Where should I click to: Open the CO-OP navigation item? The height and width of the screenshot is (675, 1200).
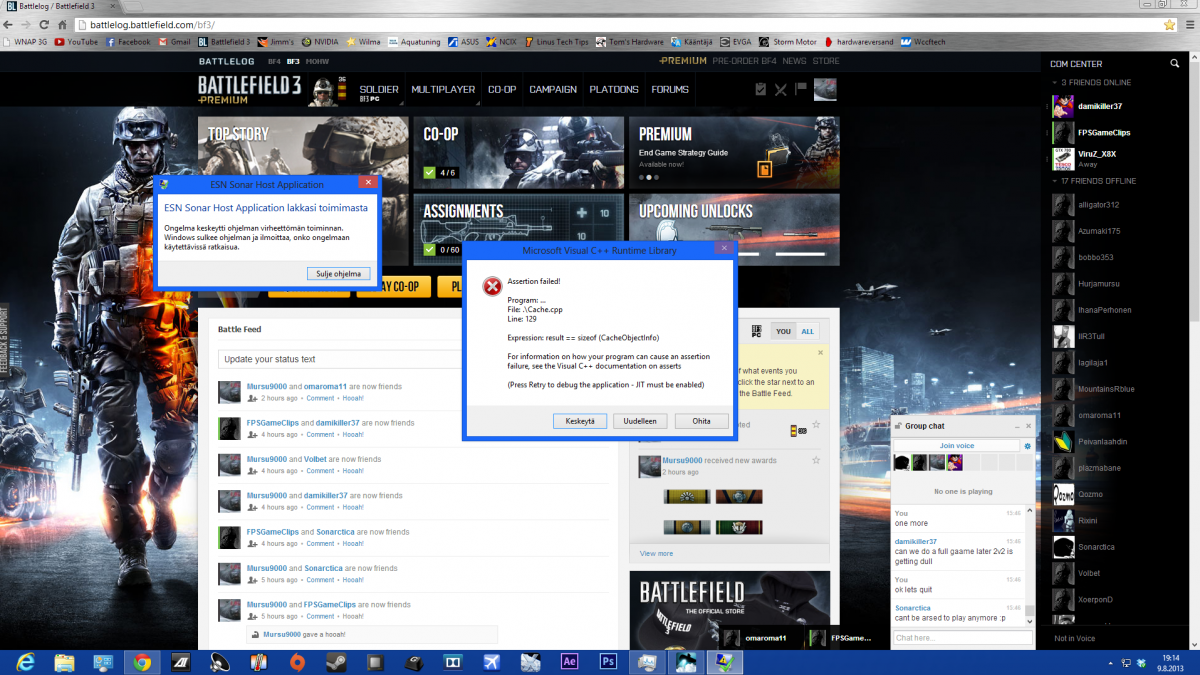tap(502, 89)
